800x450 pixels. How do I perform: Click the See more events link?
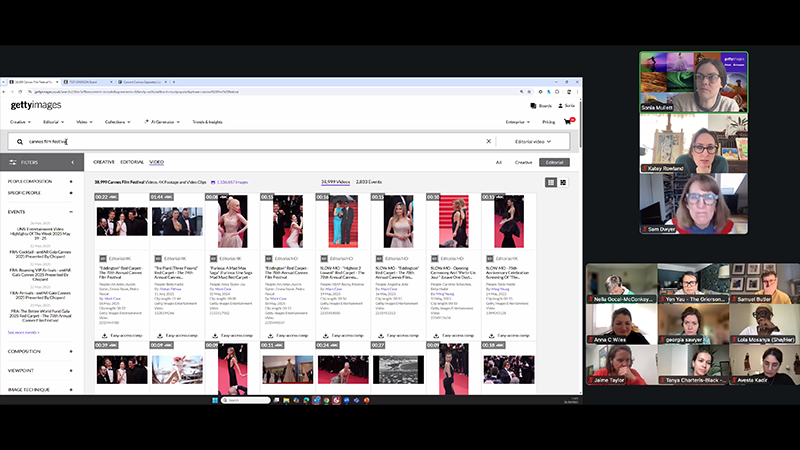[x=25, y=331]
